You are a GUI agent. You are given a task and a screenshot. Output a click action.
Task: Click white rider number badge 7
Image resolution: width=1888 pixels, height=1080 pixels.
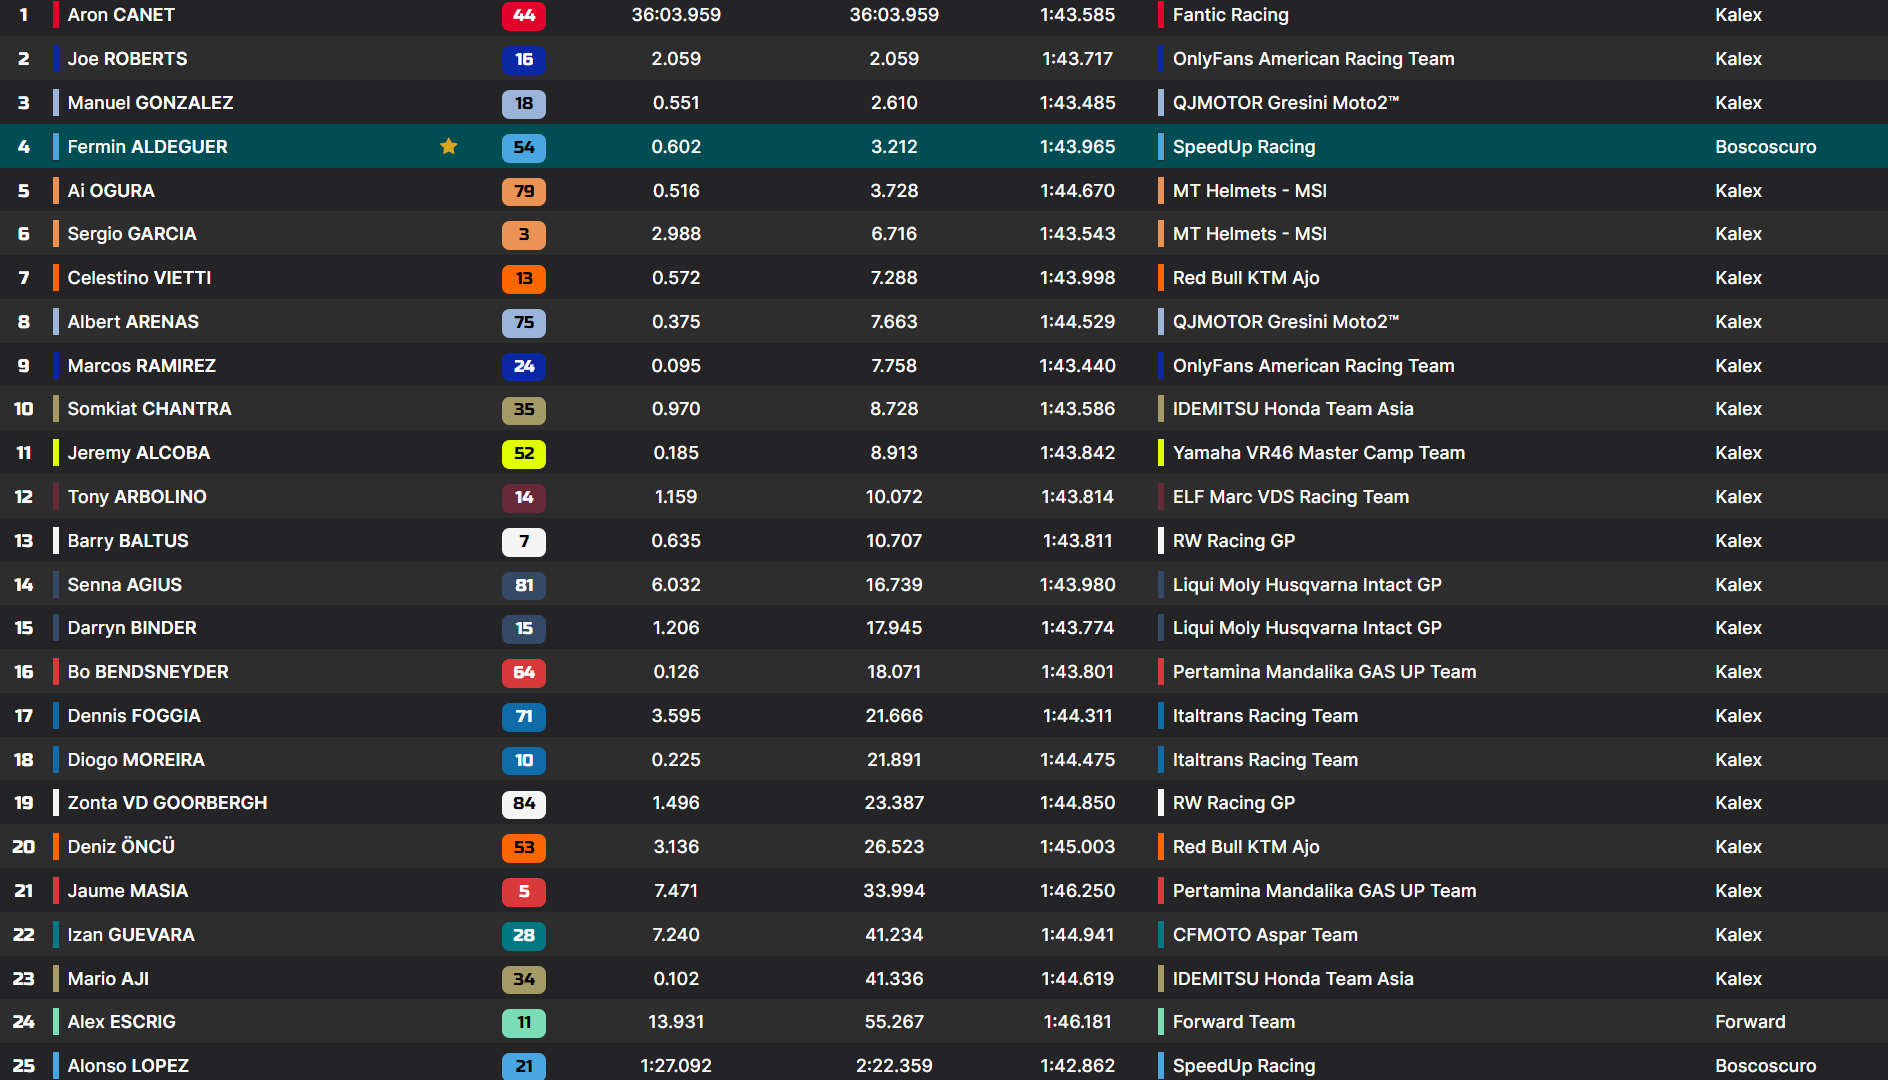[x=524, y=541]
